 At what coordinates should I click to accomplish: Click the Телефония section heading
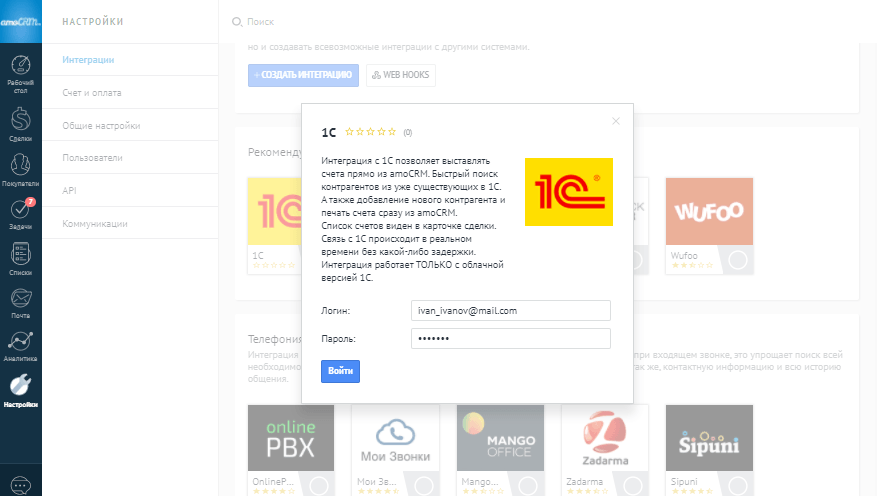pos(275,339)
